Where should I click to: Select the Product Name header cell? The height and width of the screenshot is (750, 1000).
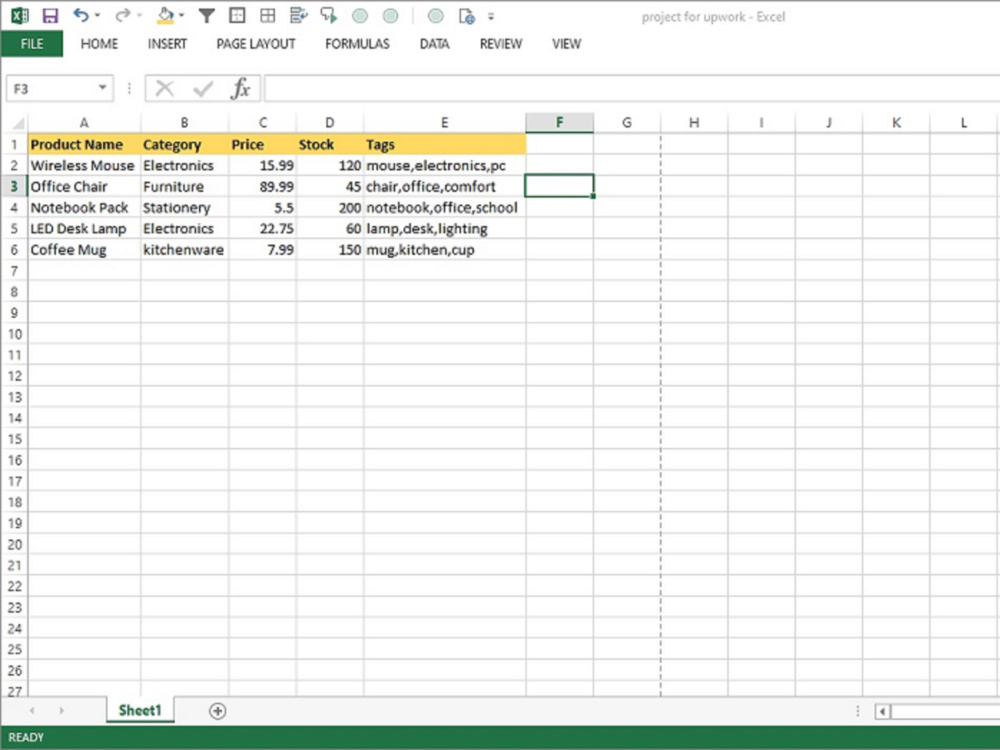click(x=84, y=145)
